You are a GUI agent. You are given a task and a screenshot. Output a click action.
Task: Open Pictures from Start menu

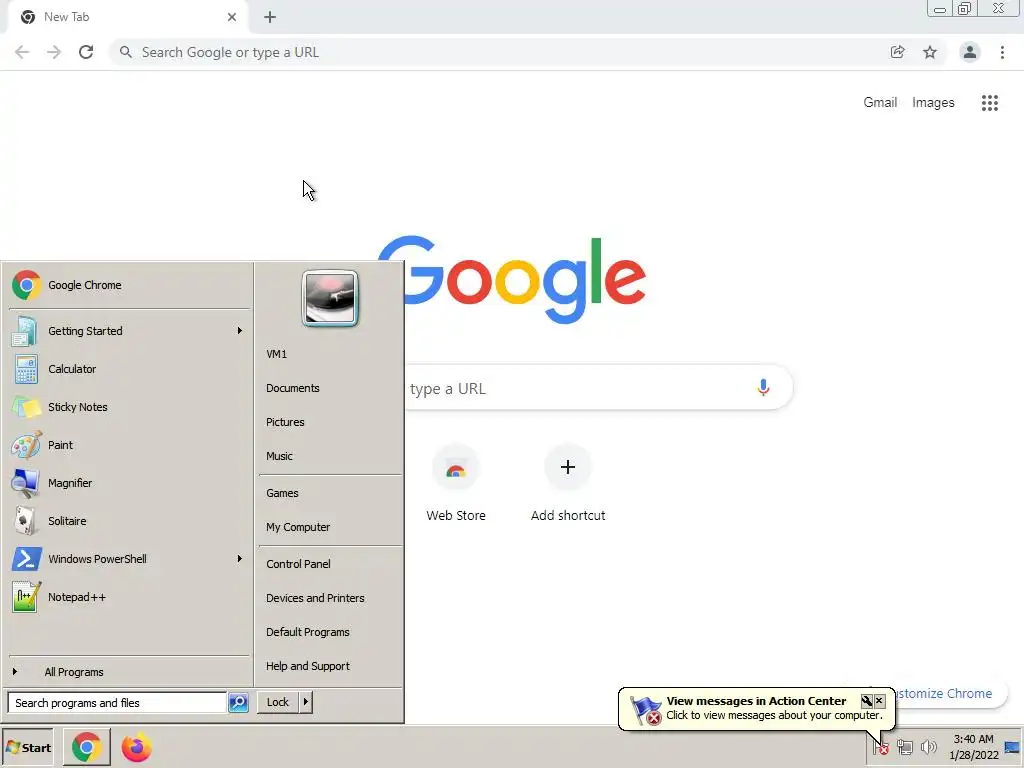[329, 422]
